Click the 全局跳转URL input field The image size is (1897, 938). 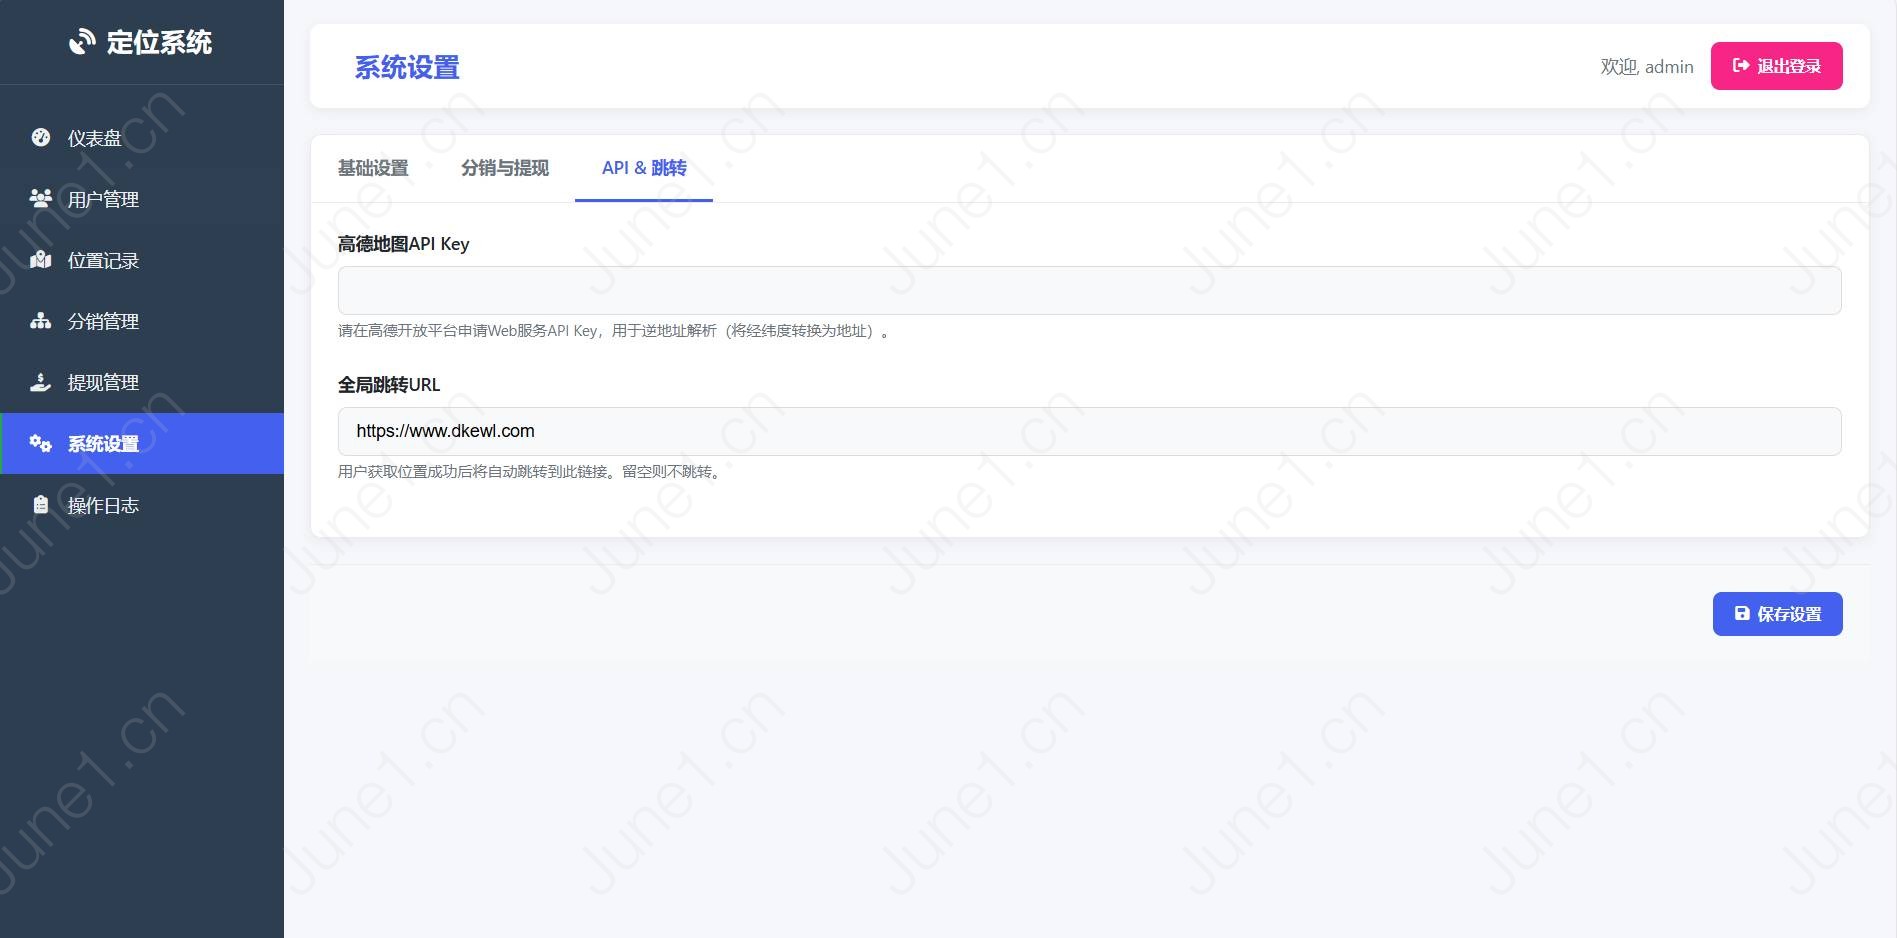click(x=1090, y=431)
